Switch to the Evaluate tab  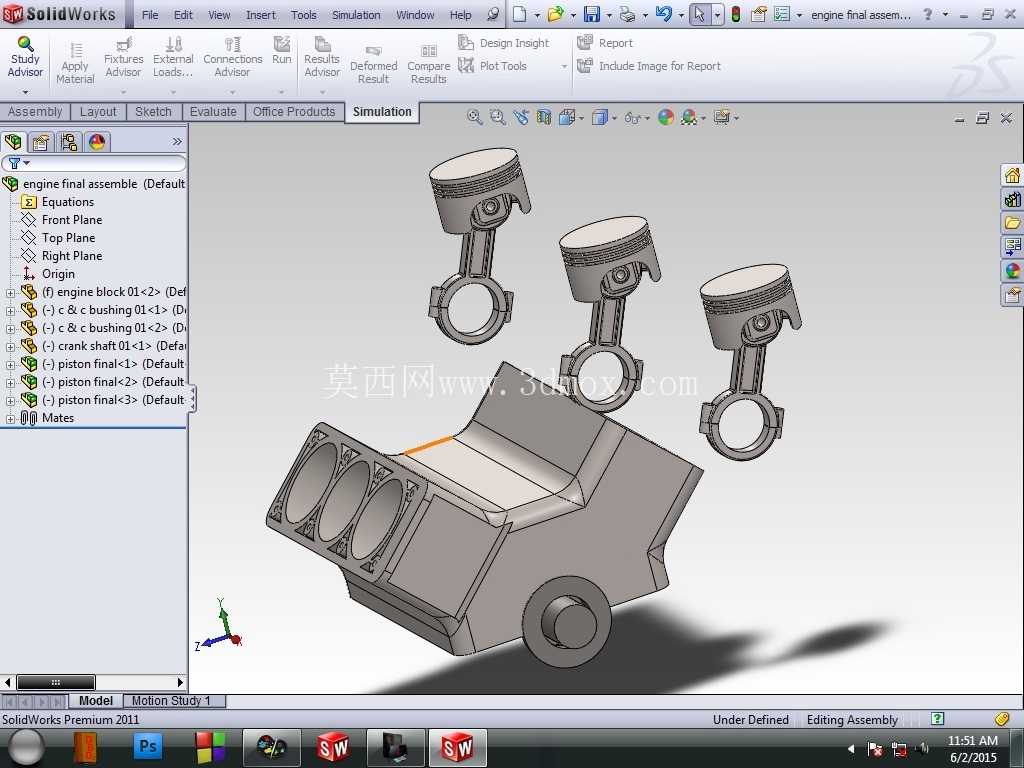coord(213,112)
